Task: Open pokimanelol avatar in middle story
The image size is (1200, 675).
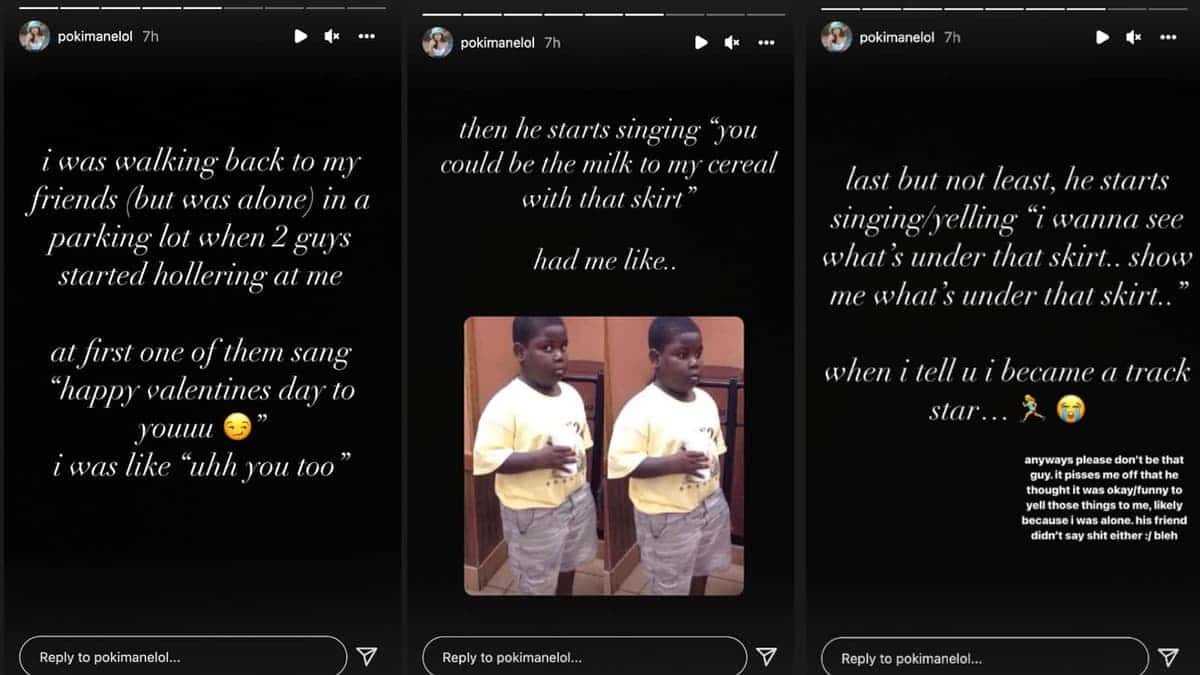Action: pos(438,42)
